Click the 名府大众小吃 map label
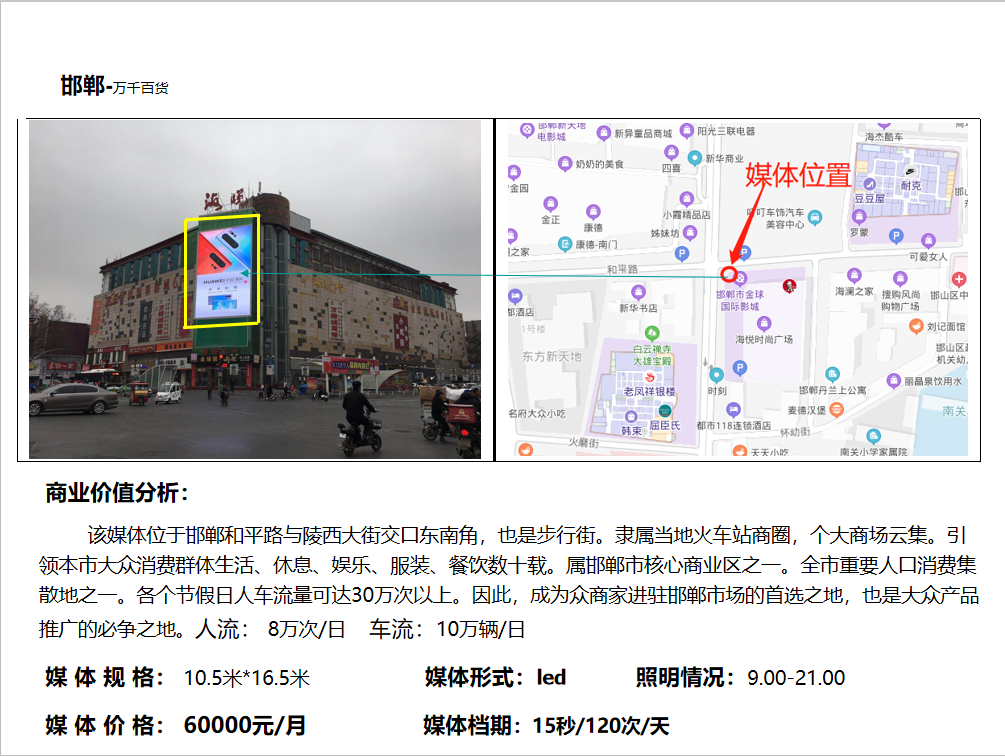 [x=537, y=414]
